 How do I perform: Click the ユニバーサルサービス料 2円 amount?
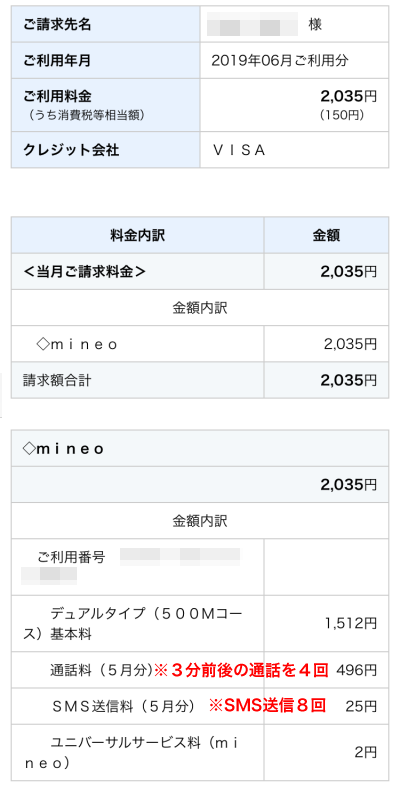[366, 753]
